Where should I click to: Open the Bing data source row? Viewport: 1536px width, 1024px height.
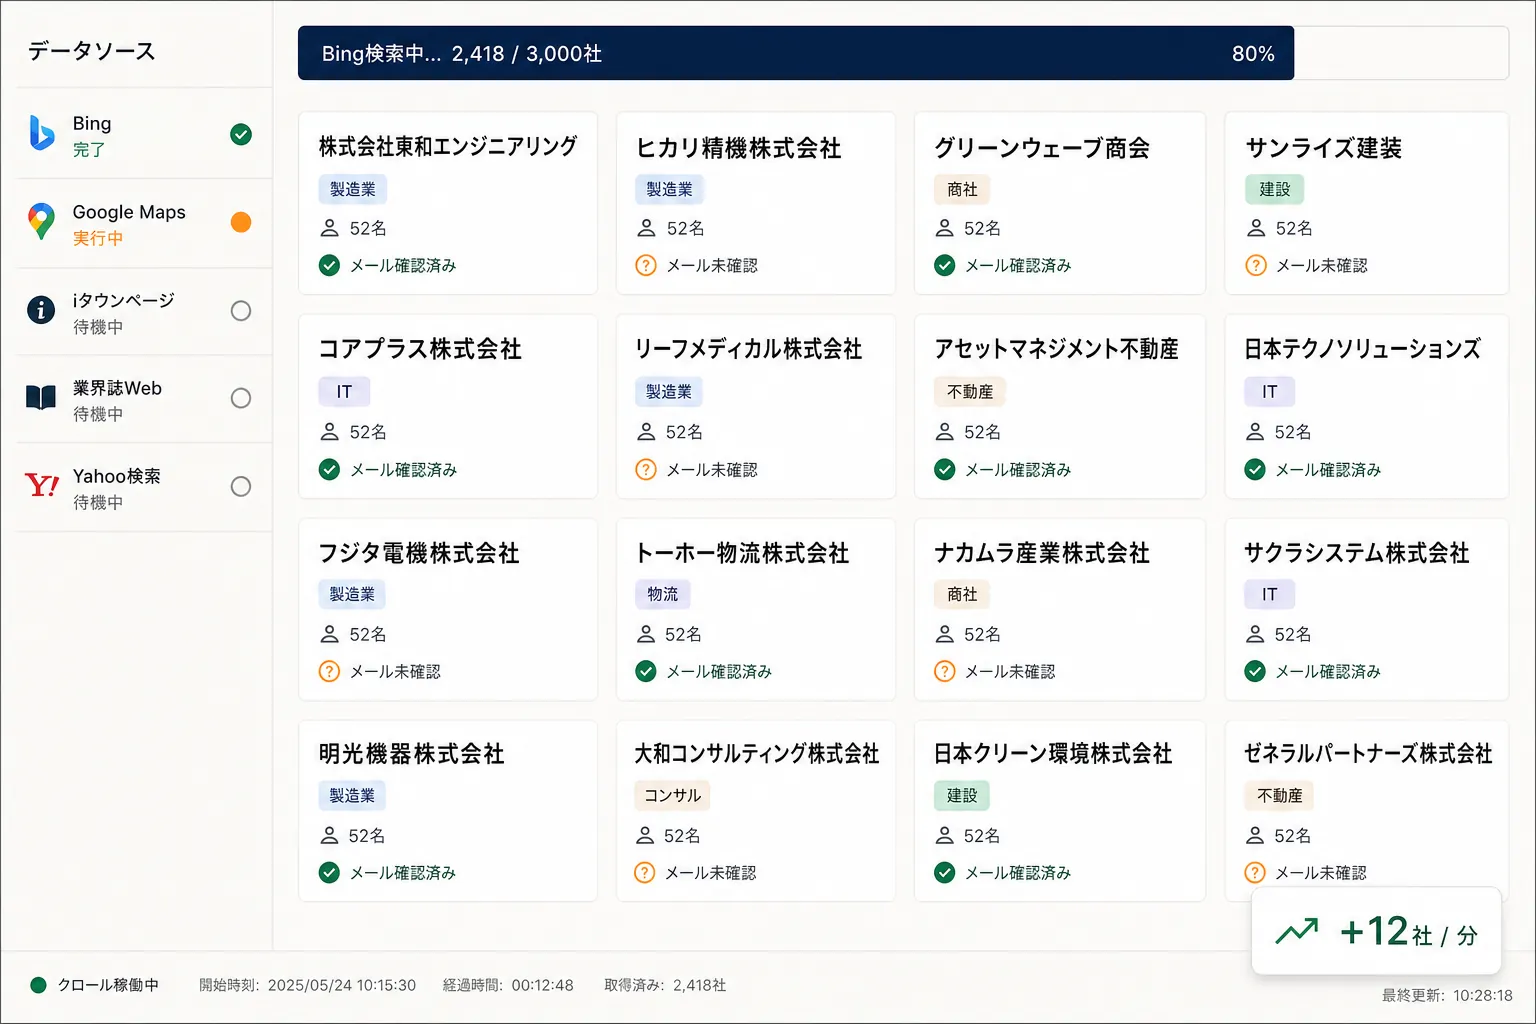144,134
